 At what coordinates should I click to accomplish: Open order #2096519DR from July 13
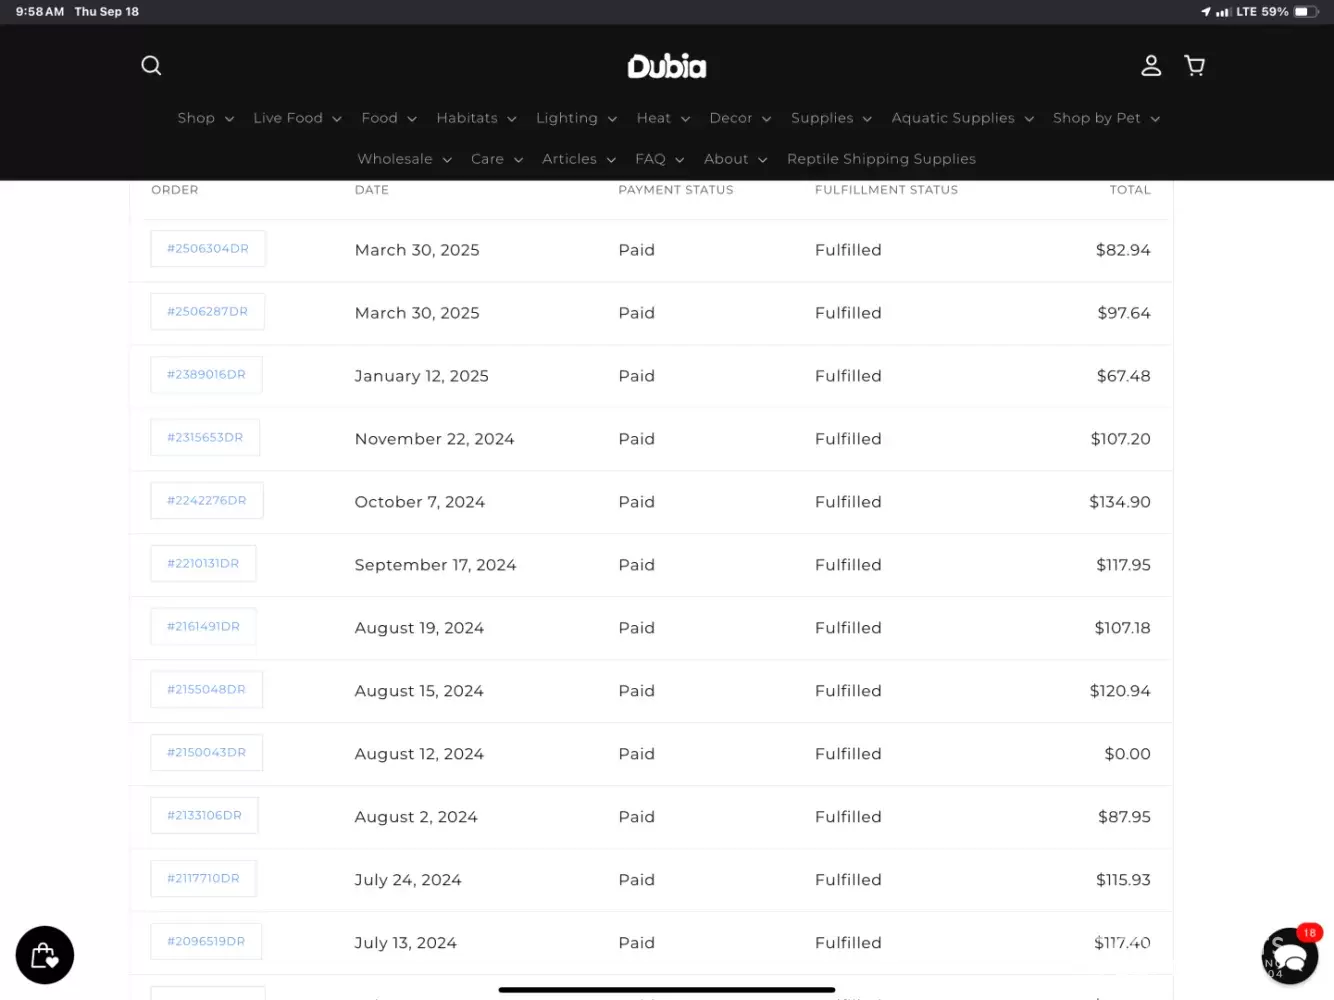coord(206,942)
